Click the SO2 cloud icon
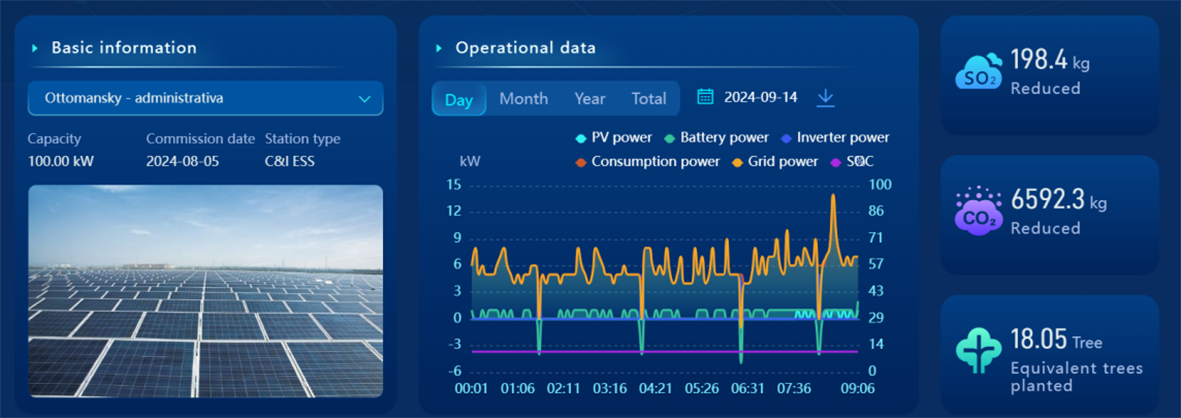1181x418 pixels. tap(978, 73)
